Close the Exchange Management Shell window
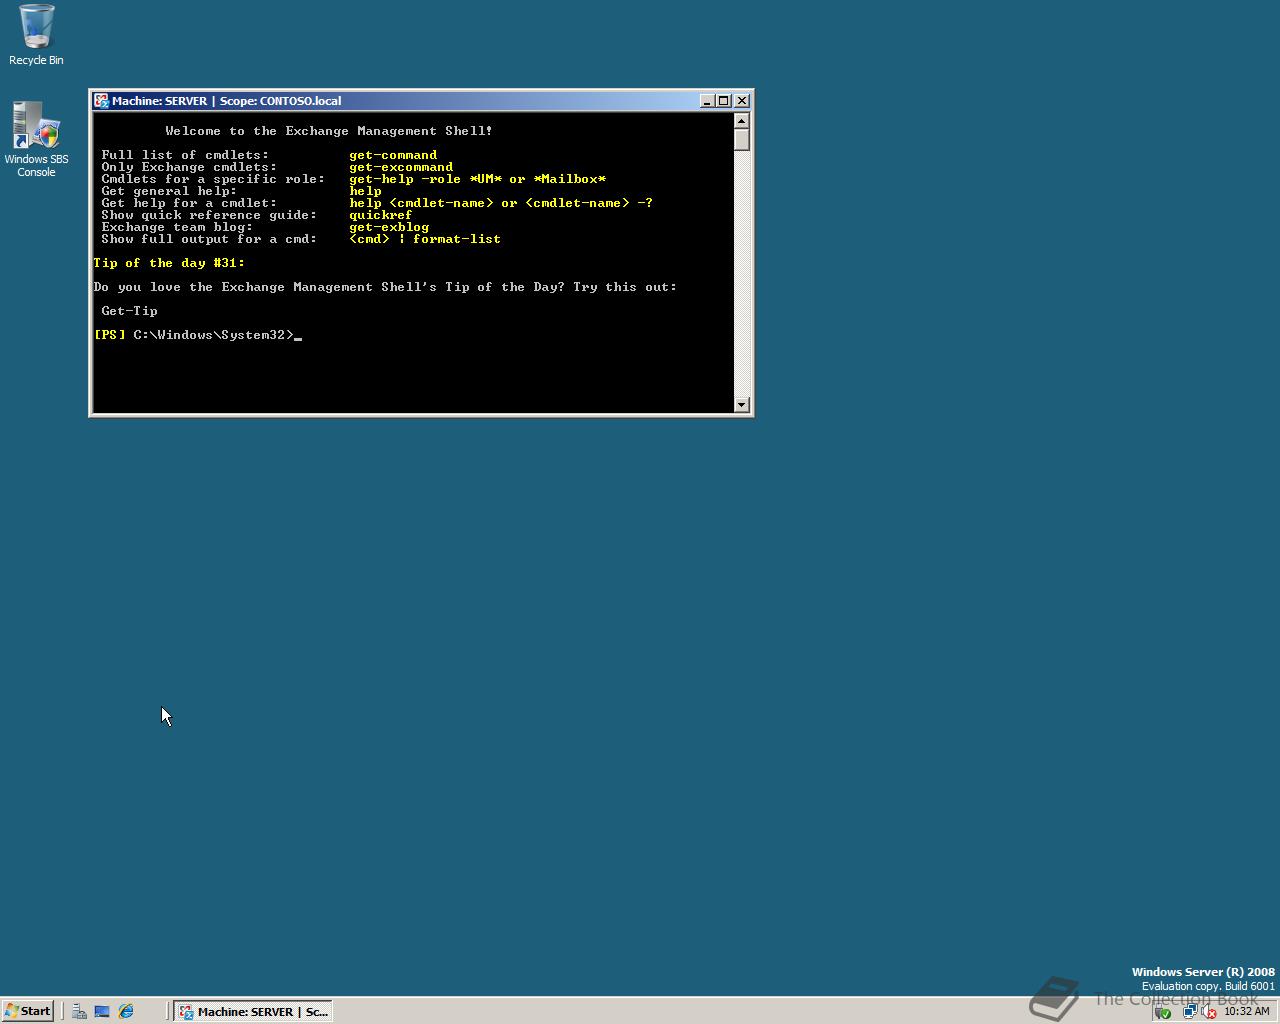The width and height of the screenshot is (1280, 1024). pos(742,101)
